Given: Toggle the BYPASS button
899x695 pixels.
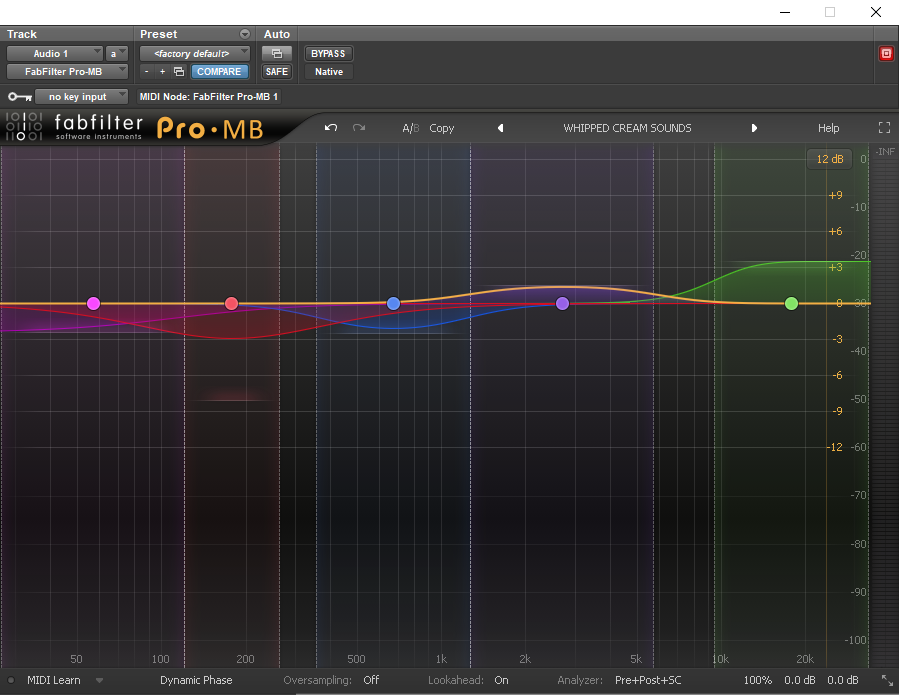Looking at the screenshot, I should (x=329, y=53).
